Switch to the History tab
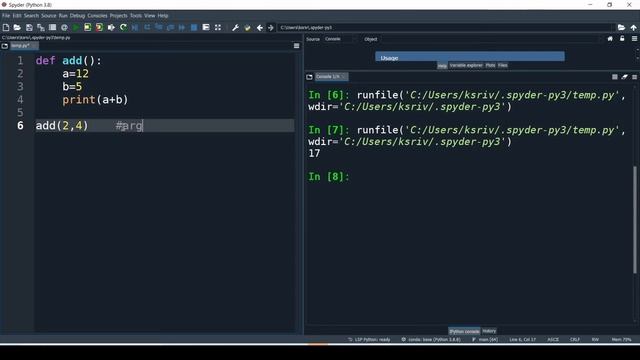 click(x=489, y=331)
